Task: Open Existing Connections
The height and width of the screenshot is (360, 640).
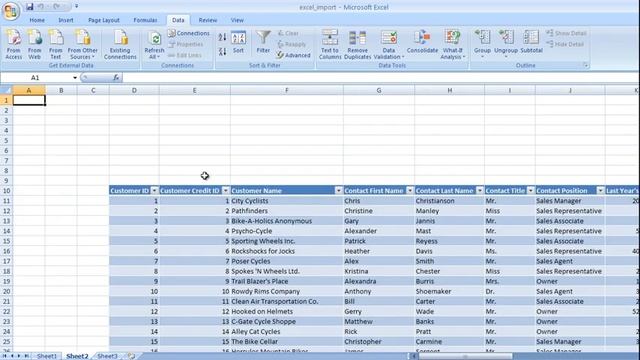Action: tap(120, 44)
